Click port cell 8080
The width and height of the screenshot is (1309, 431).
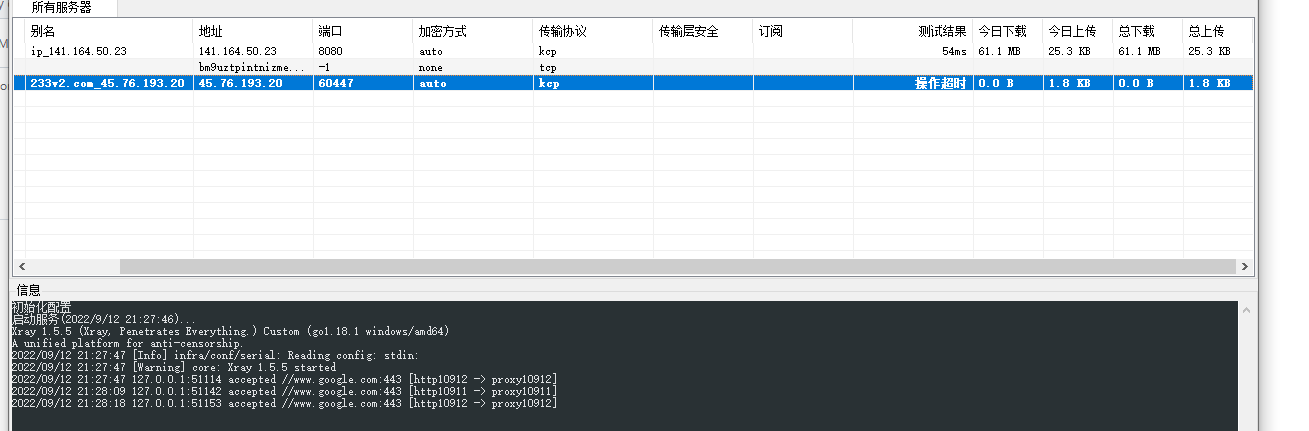coord(332,51)
